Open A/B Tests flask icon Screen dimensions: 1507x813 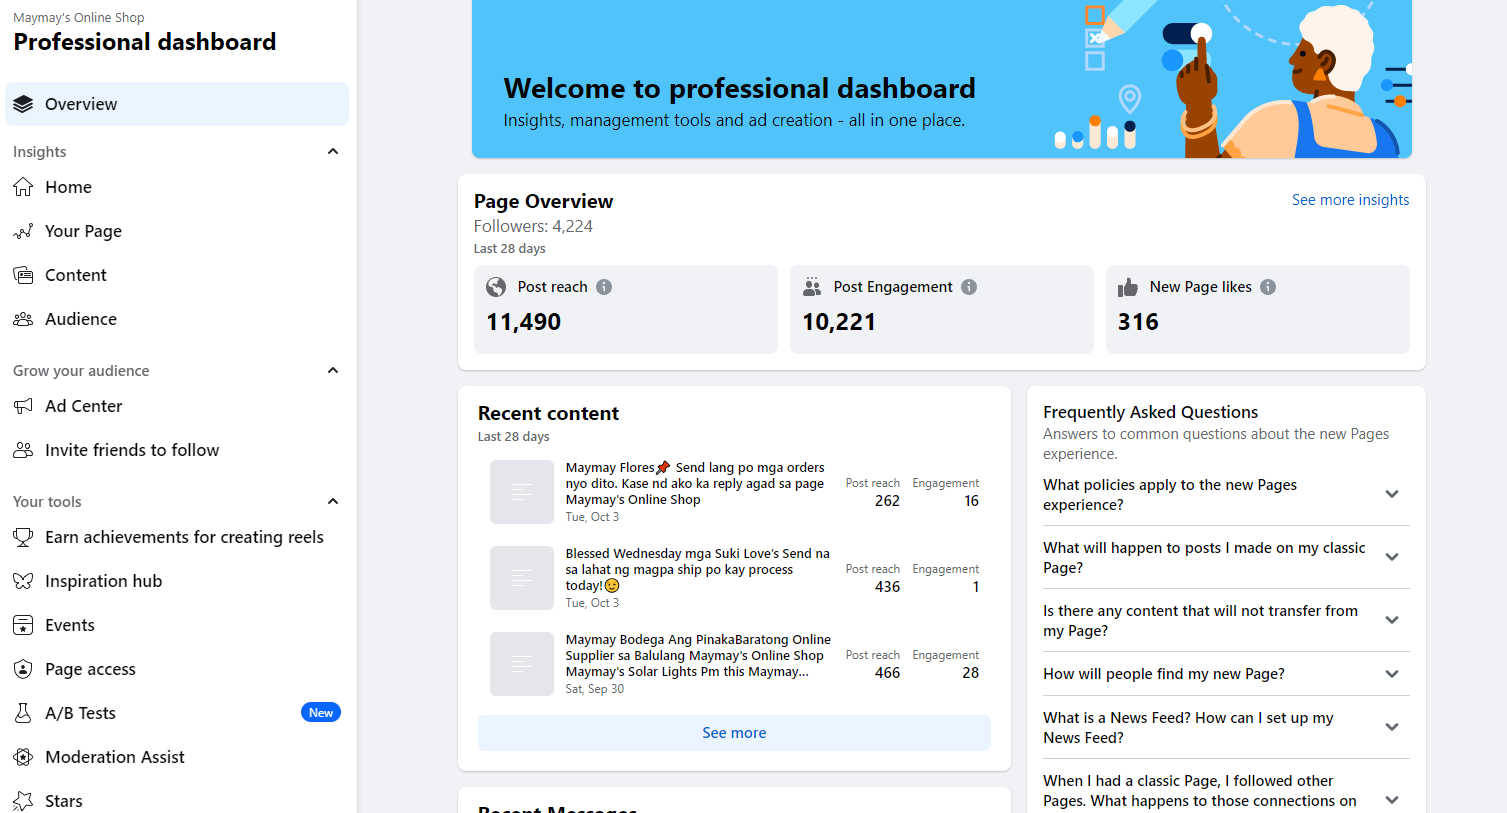click(x=23, y=713)
